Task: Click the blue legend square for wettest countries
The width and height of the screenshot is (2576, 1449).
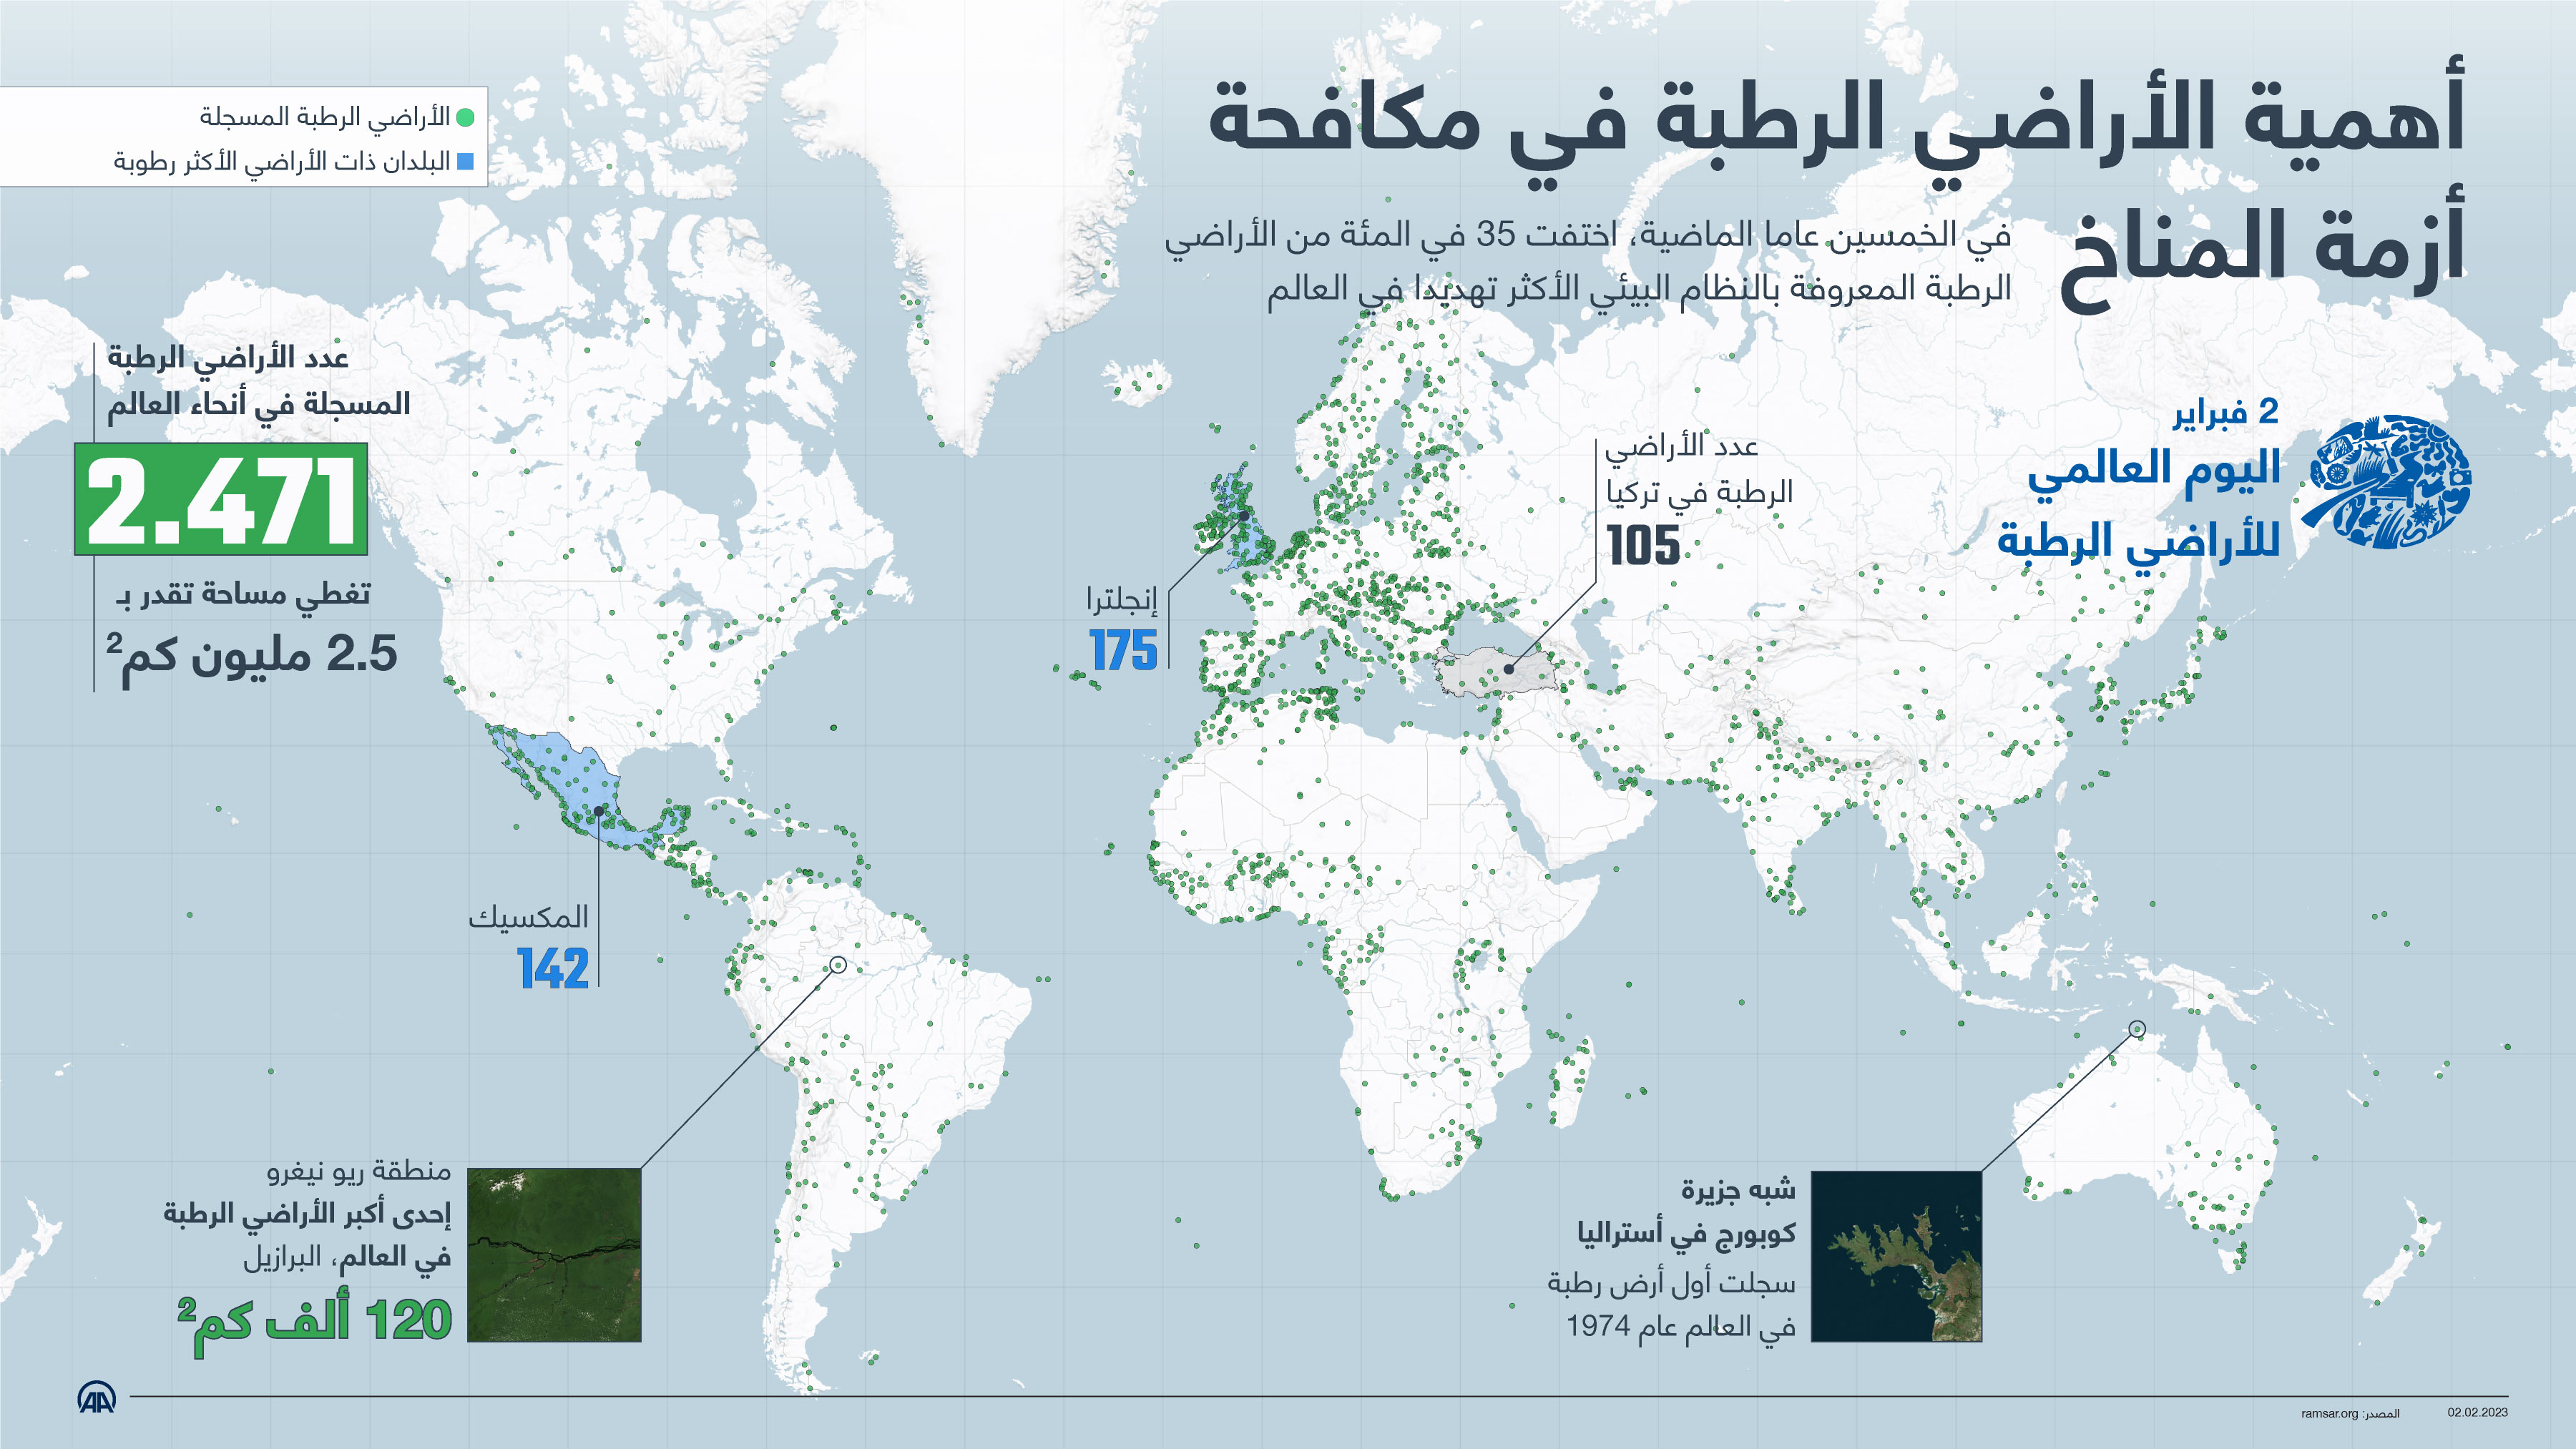Action: 465,161
